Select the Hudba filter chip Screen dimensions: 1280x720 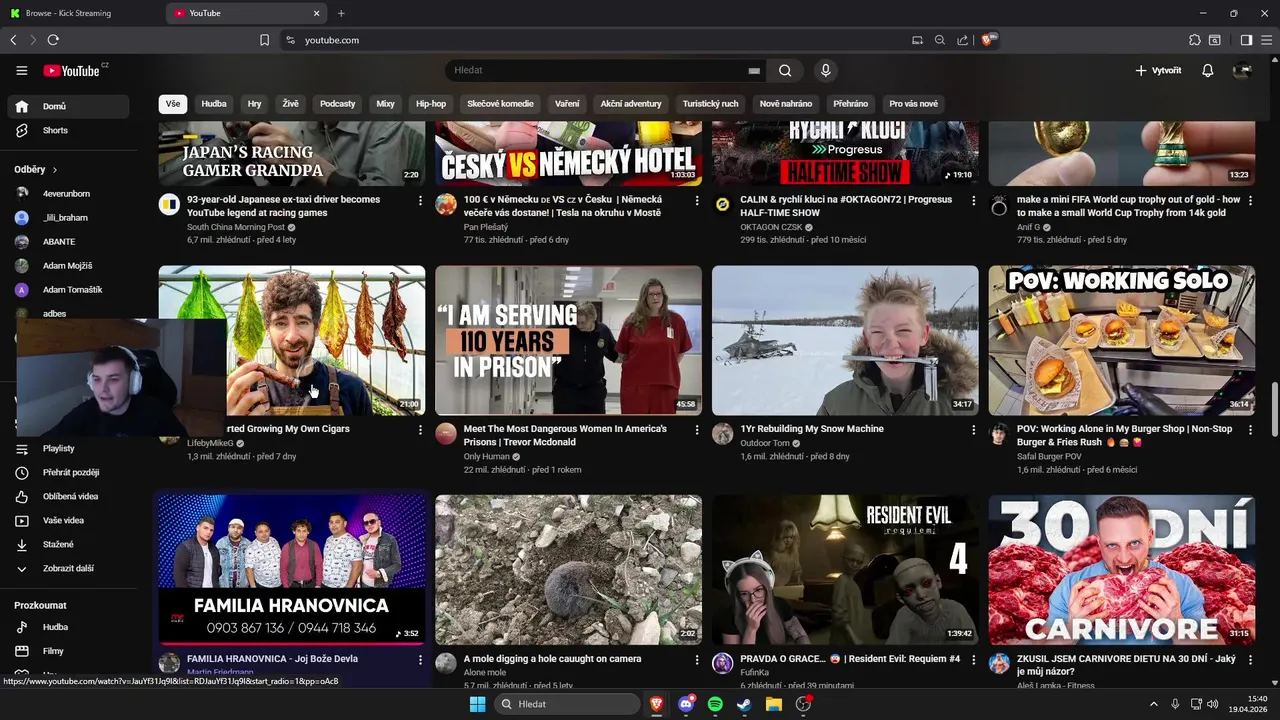point(214,104)
